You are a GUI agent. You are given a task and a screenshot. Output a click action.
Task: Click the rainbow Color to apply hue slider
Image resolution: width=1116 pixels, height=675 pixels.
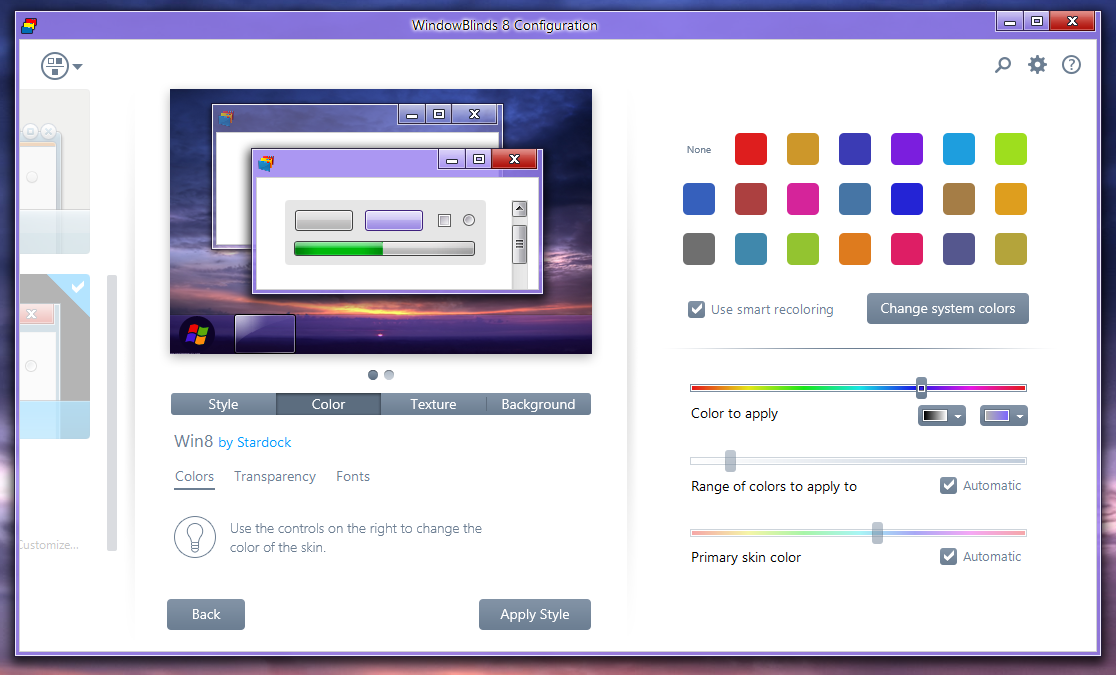click(x=858, y=388)
